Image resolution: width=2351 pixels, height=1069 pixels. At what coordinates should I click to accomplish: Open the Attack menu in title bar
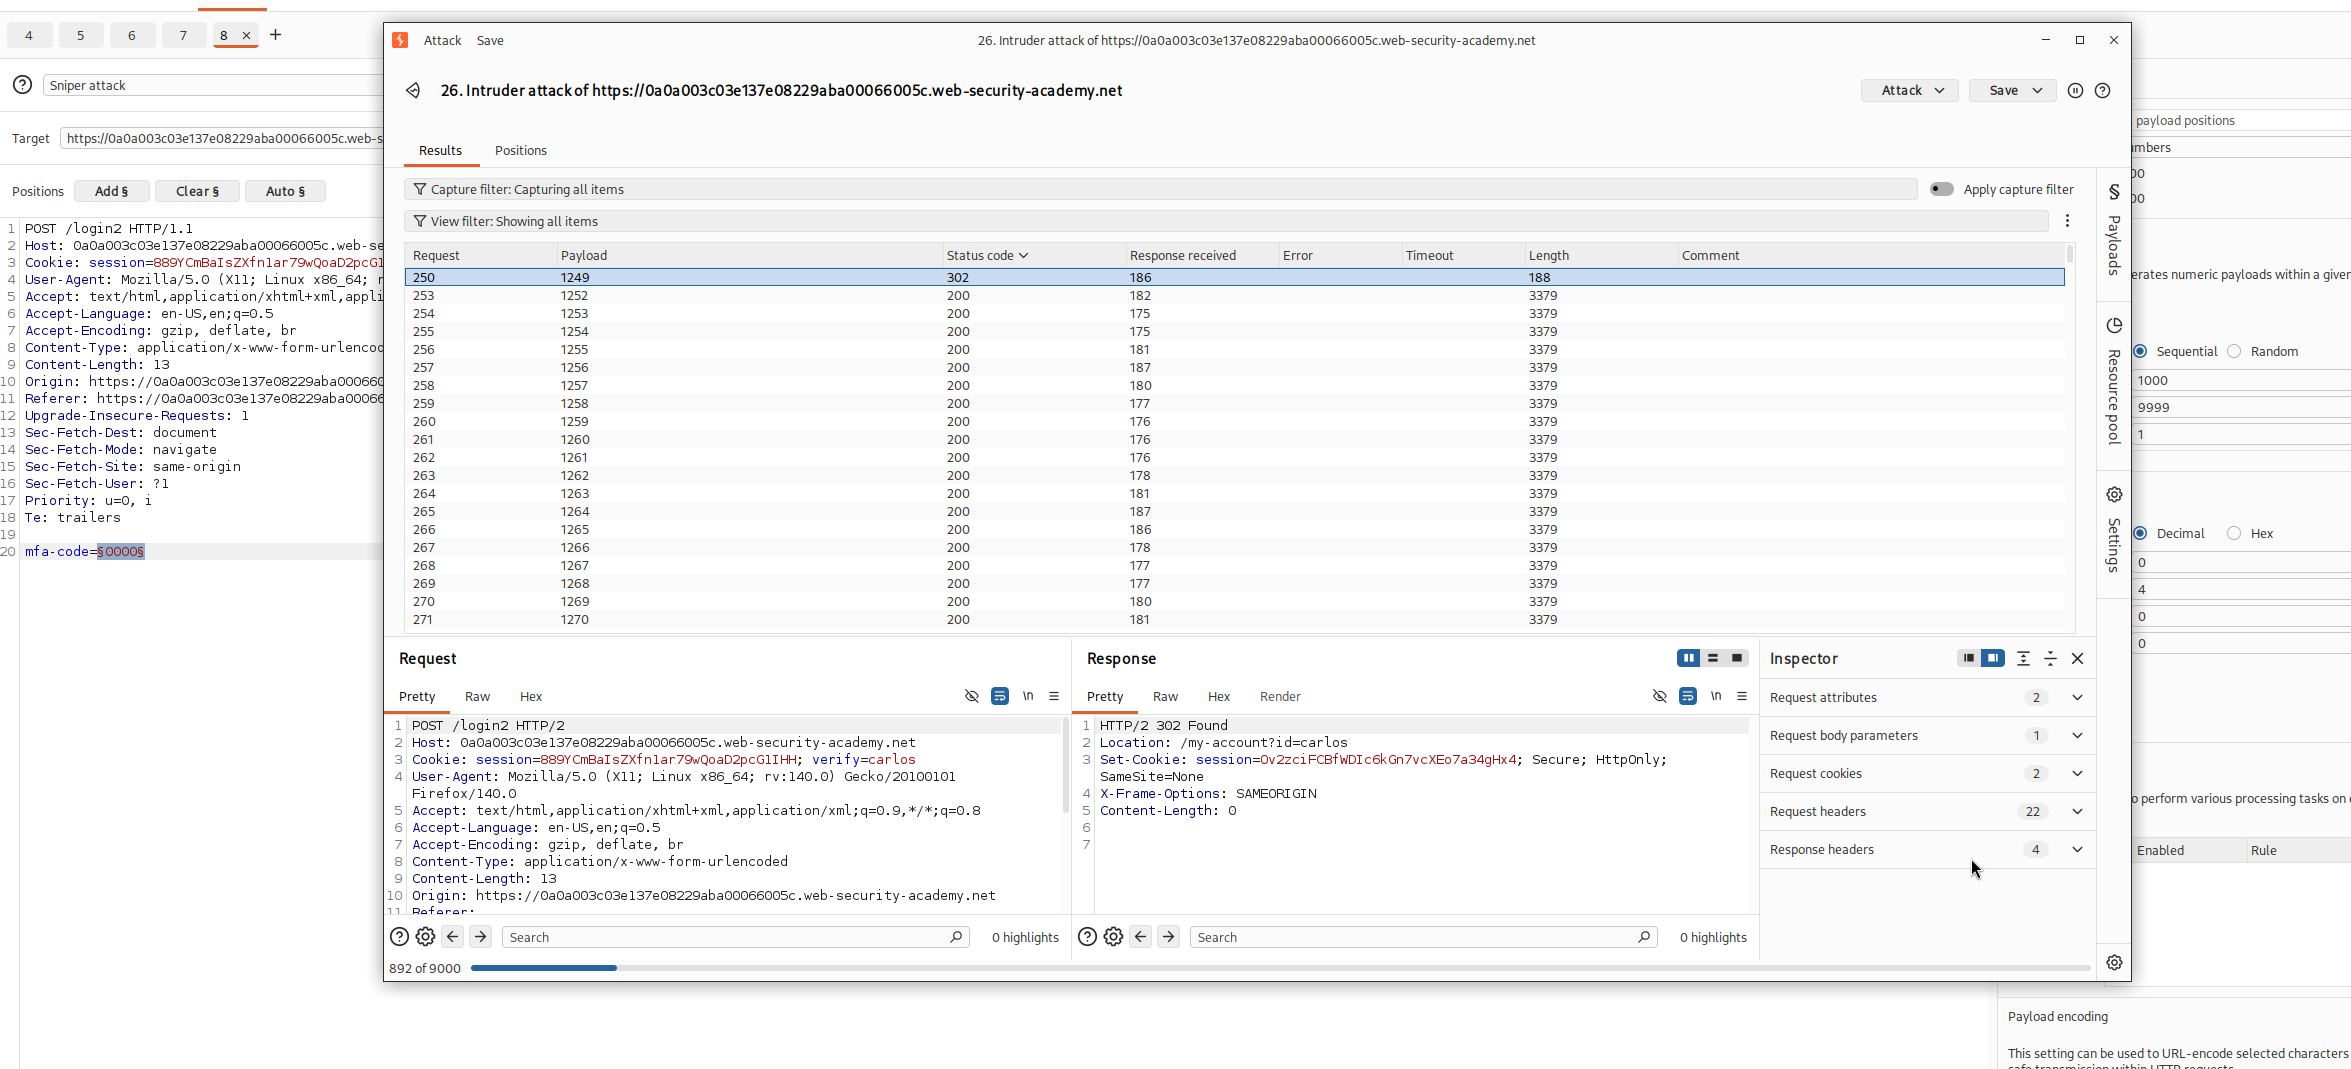coord(442,41)
